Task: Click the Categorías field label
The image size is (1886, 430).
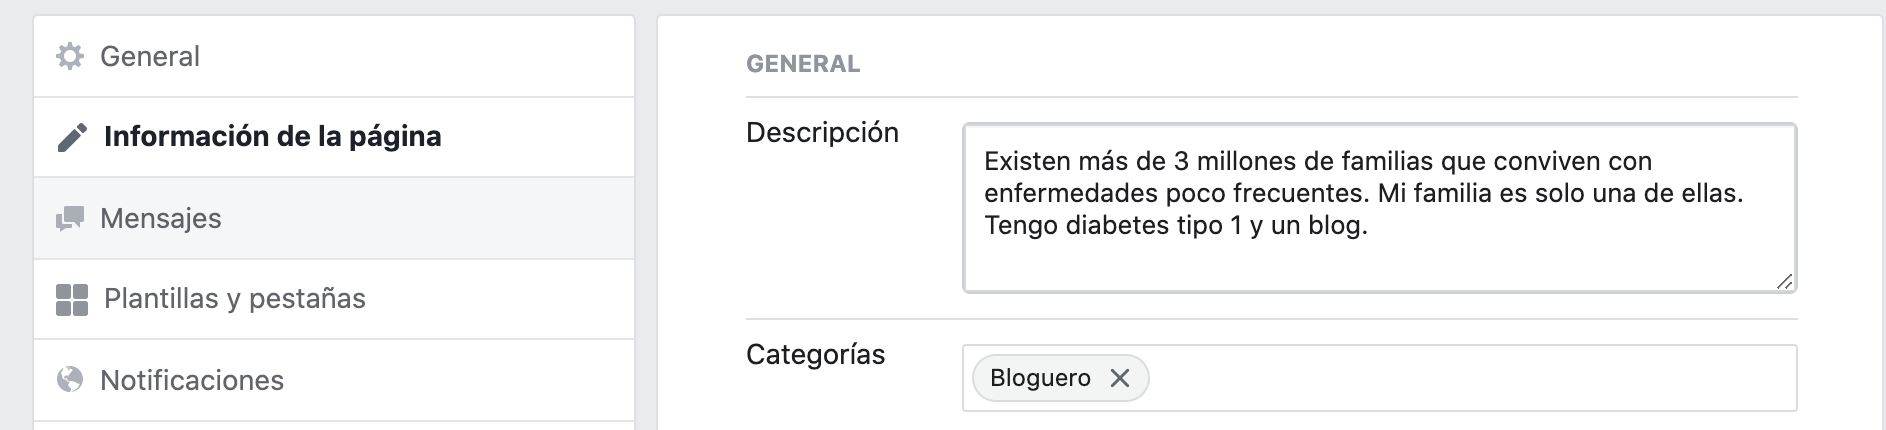Action: click(x=815, y=355)
